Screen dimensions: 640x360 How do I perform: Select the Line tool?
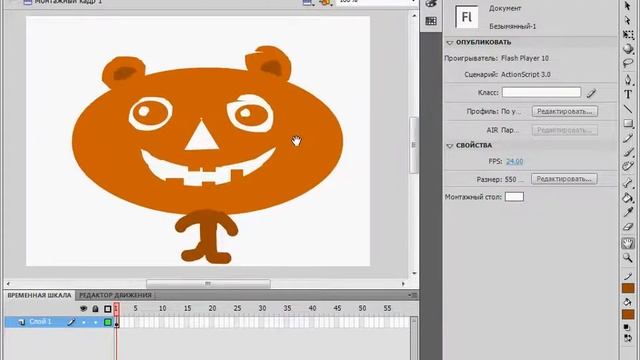point(628,109)
